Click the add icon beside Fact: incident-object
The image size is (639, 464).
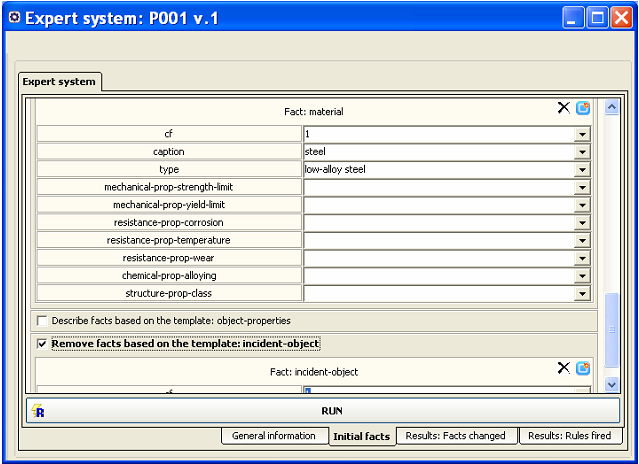click(x=583, y=368)
